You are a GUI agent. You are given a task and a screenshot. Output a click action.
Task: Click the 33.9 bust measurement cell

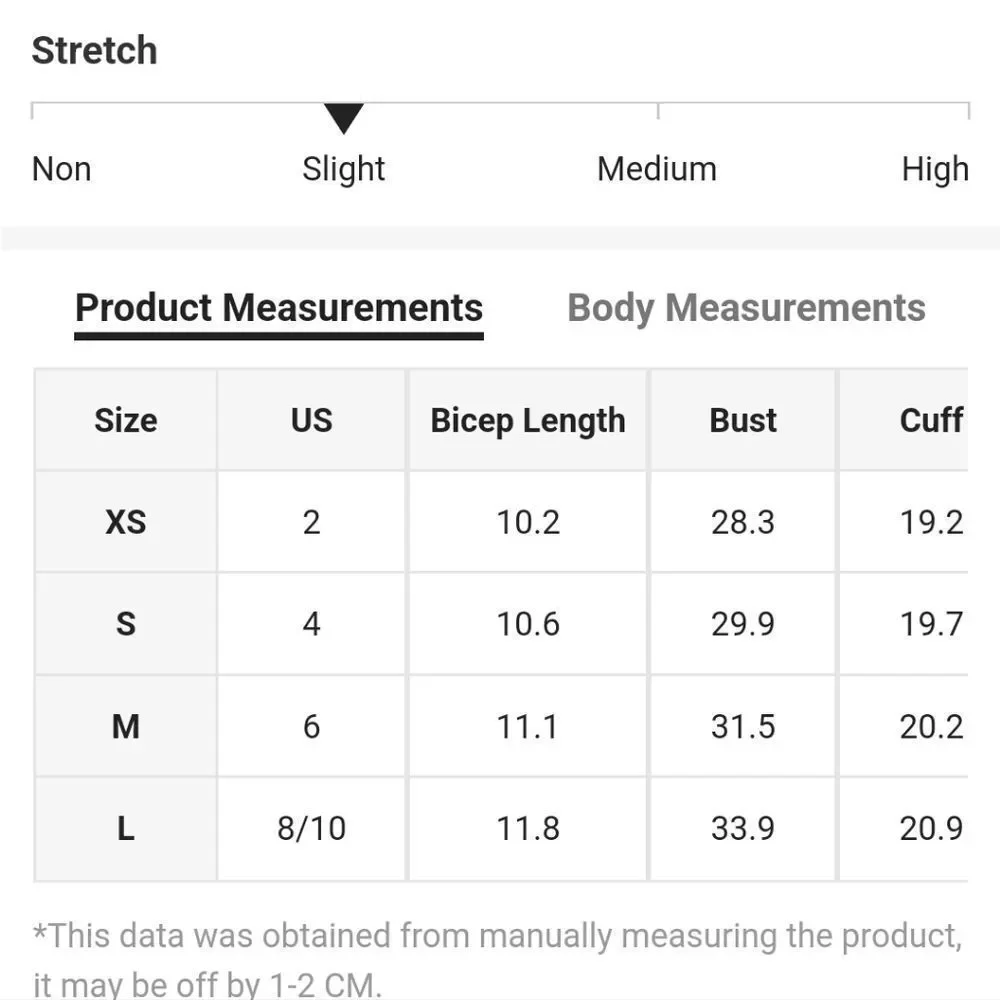[743, 828]
